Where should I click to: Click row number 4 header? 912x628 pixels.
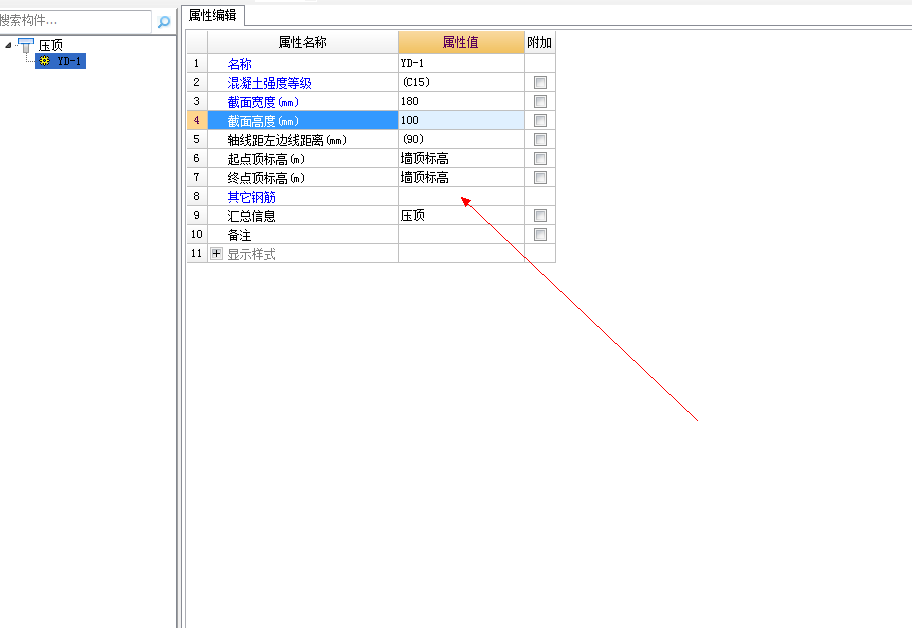[x=197, y=120]
